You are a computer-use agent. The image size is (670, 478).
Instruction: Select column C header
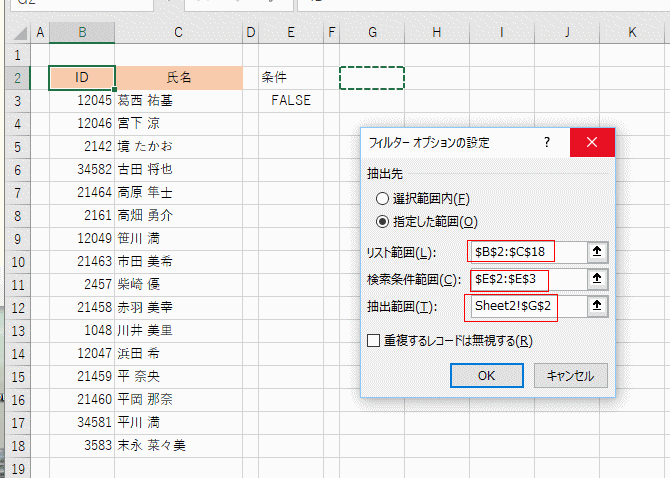pos(178,33)
